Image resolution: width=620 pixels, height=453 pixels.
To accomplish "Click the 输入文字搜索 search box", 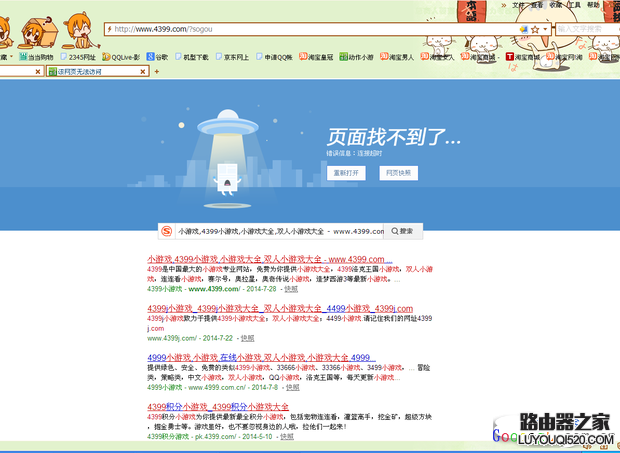I will click(588, 29).
